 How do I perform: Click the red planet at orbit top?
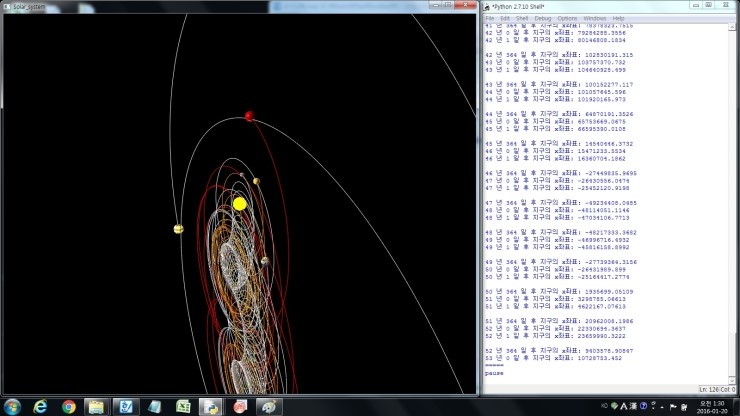coord(248,116)
